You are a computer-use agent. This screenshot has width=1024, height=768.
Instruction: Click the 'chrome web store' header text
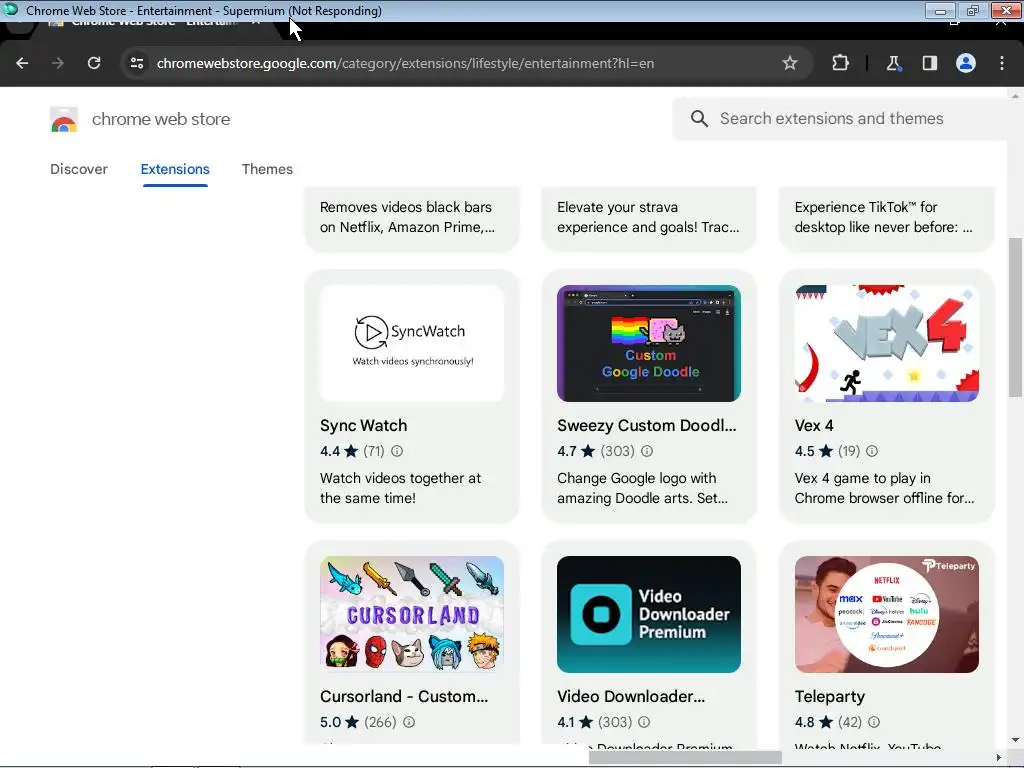(161, 120)
